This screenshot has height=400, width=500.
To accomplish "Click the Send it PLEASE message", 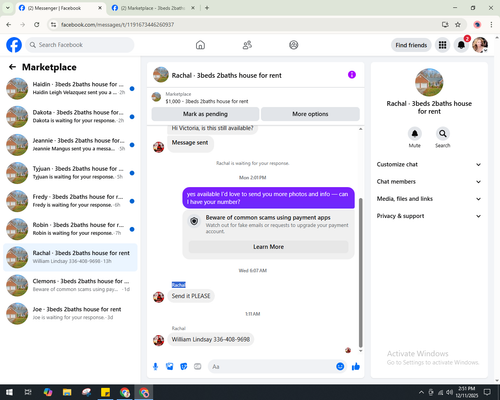I will click(191, 296).
